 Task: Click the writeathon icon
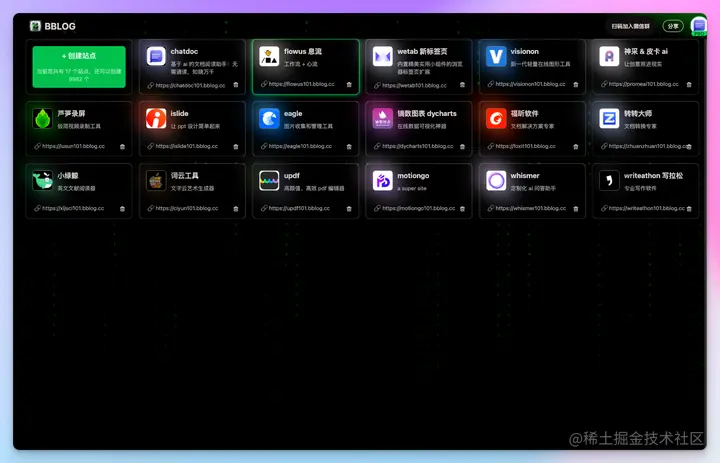pyautogui.click(x=609, y=181)
